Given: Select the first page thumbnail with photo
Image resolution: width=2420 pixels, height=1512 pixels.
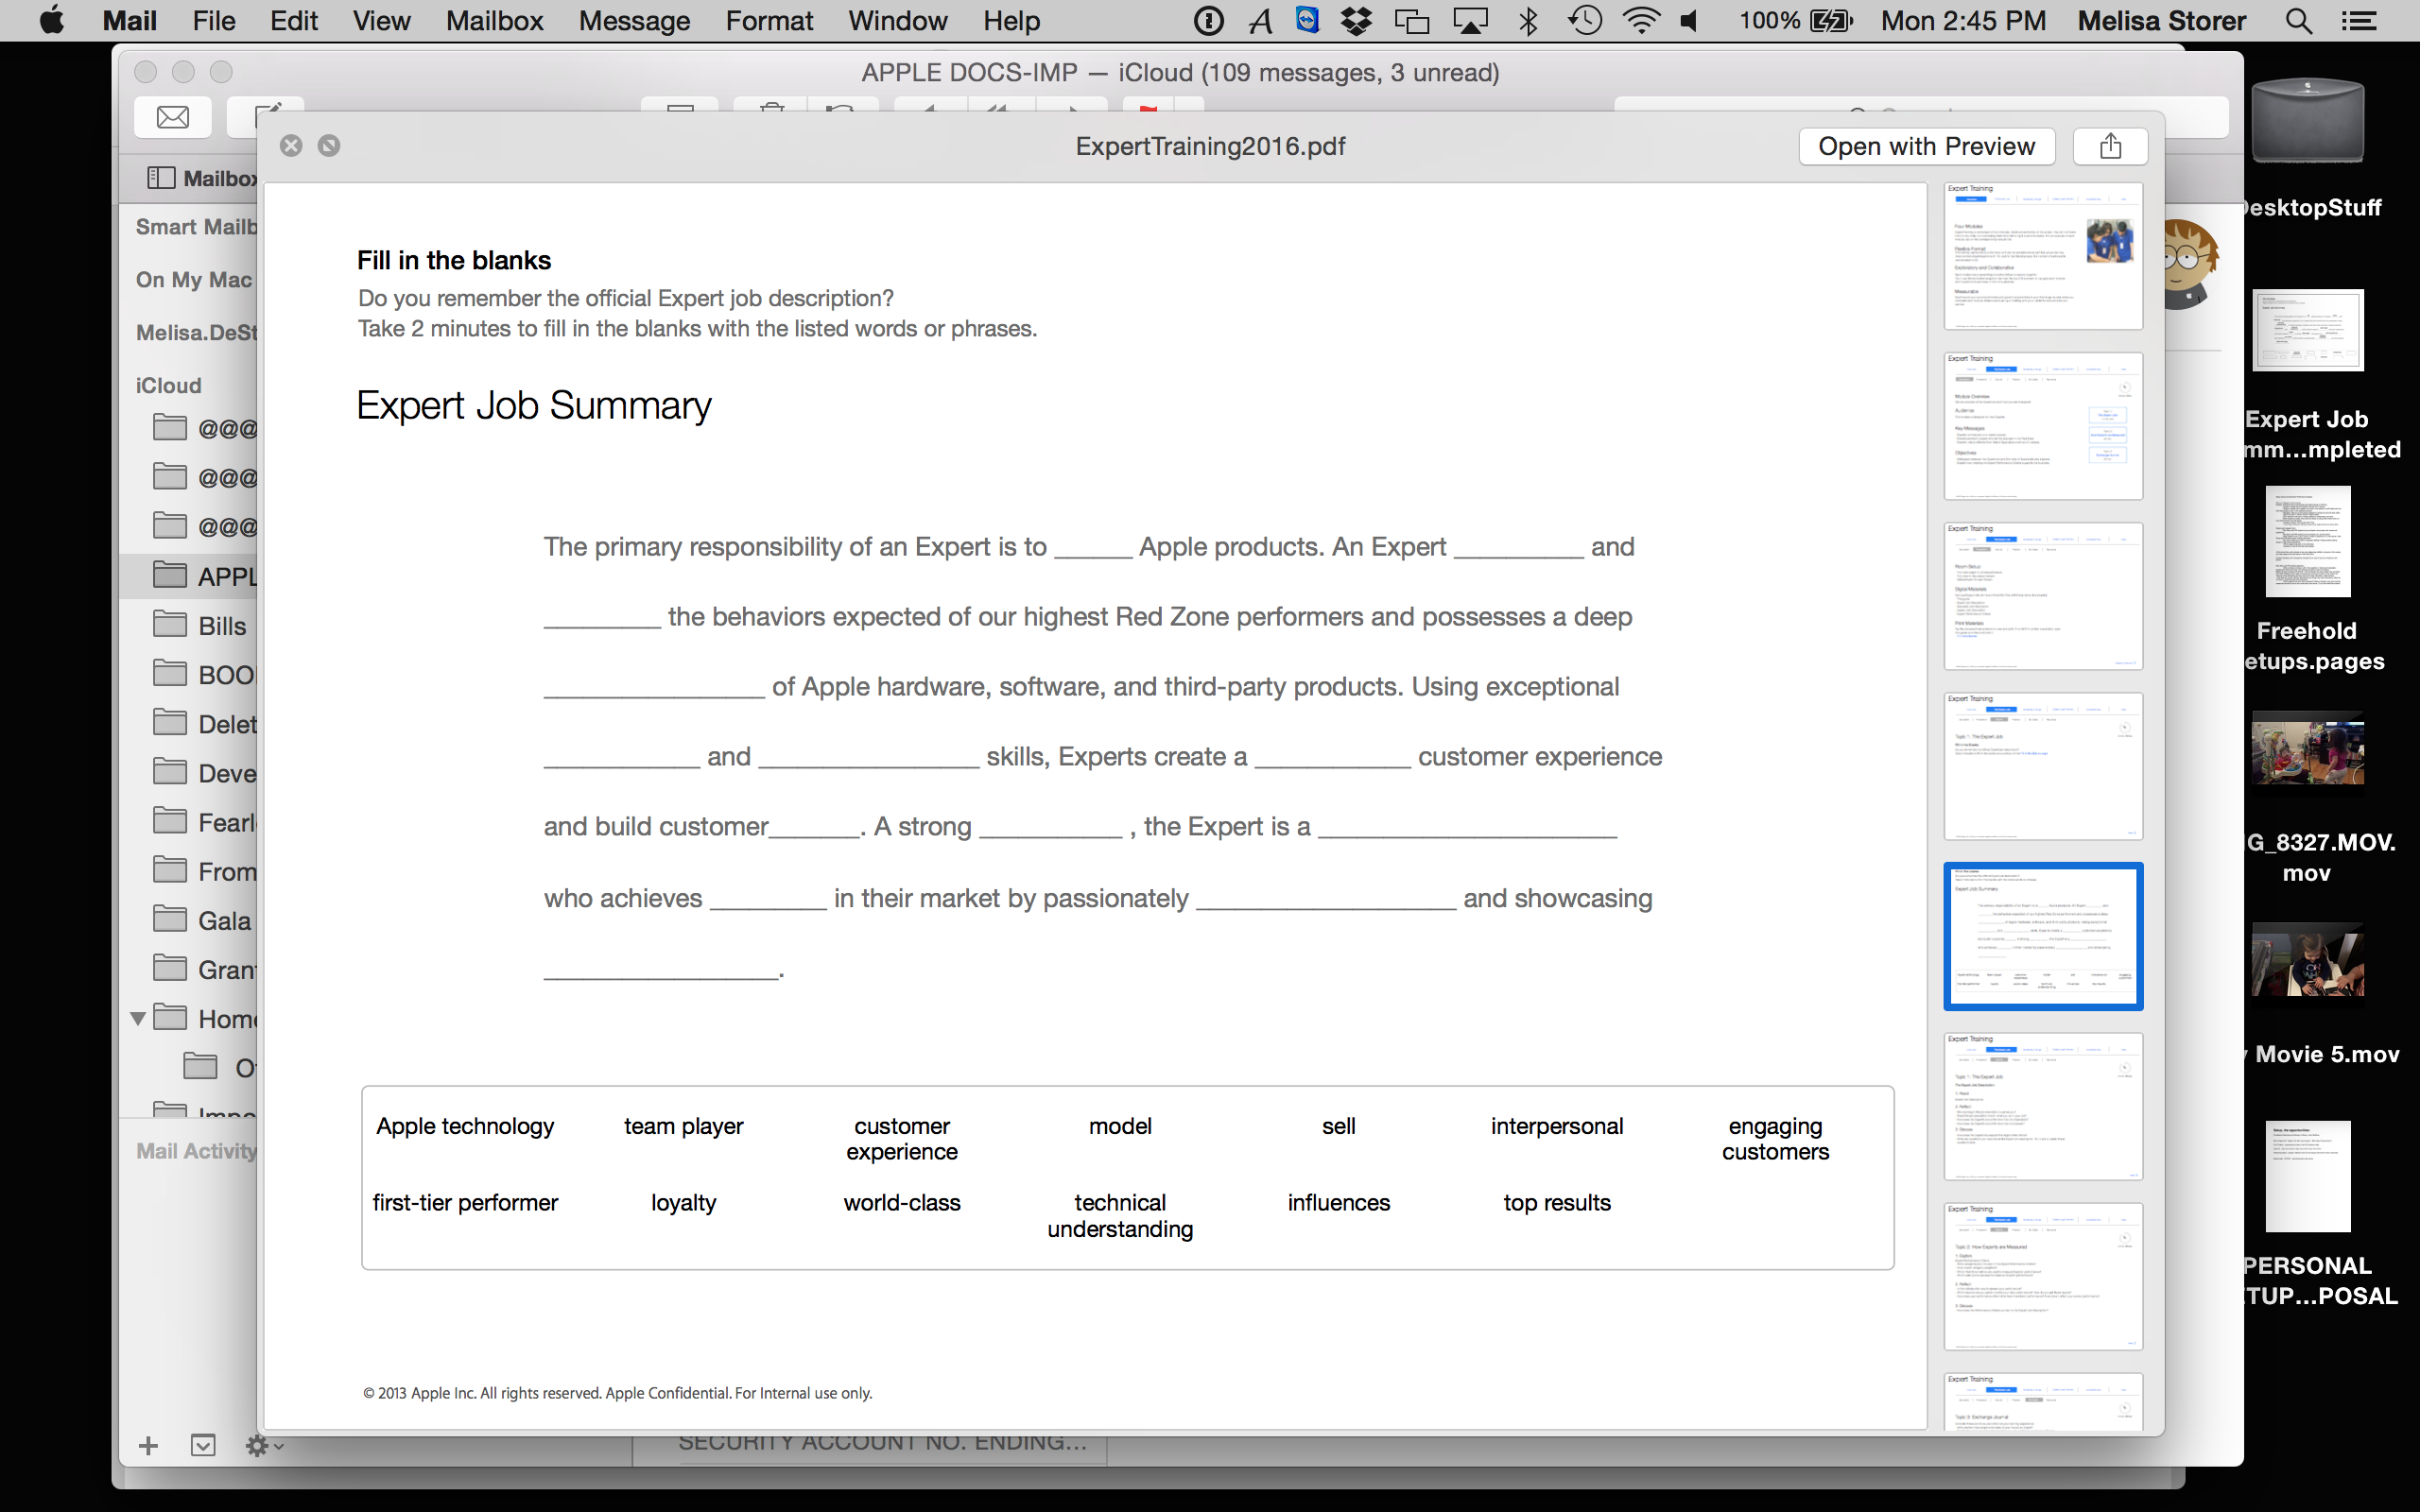Looking at the screenshot, I should coord(2042,256).
